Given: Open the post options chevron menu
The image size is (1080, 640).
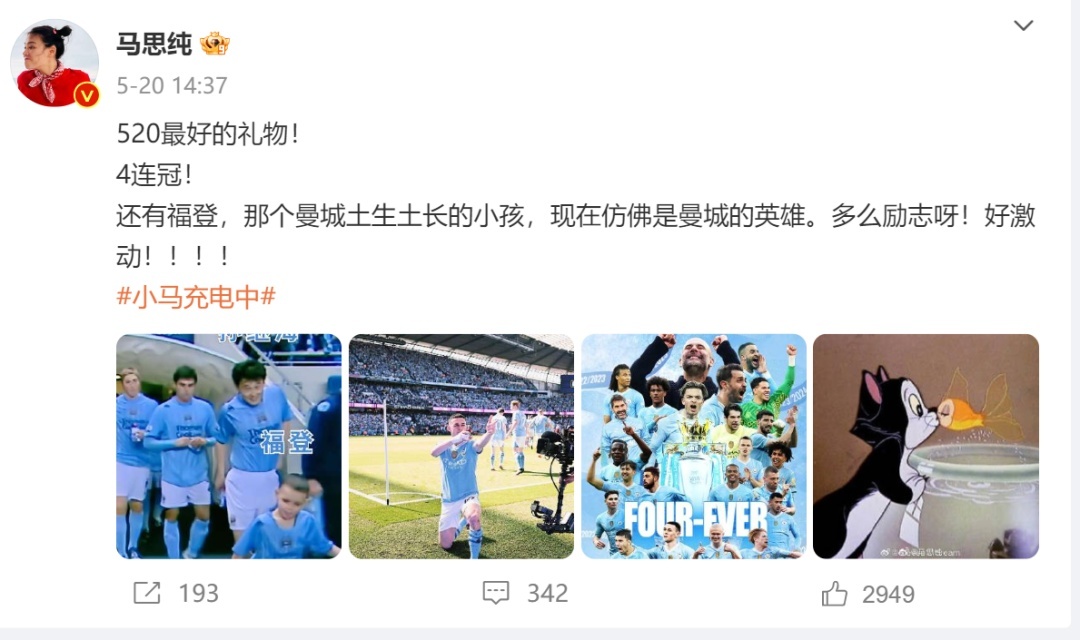Looking at the screenshot, I should [1024, 26].
